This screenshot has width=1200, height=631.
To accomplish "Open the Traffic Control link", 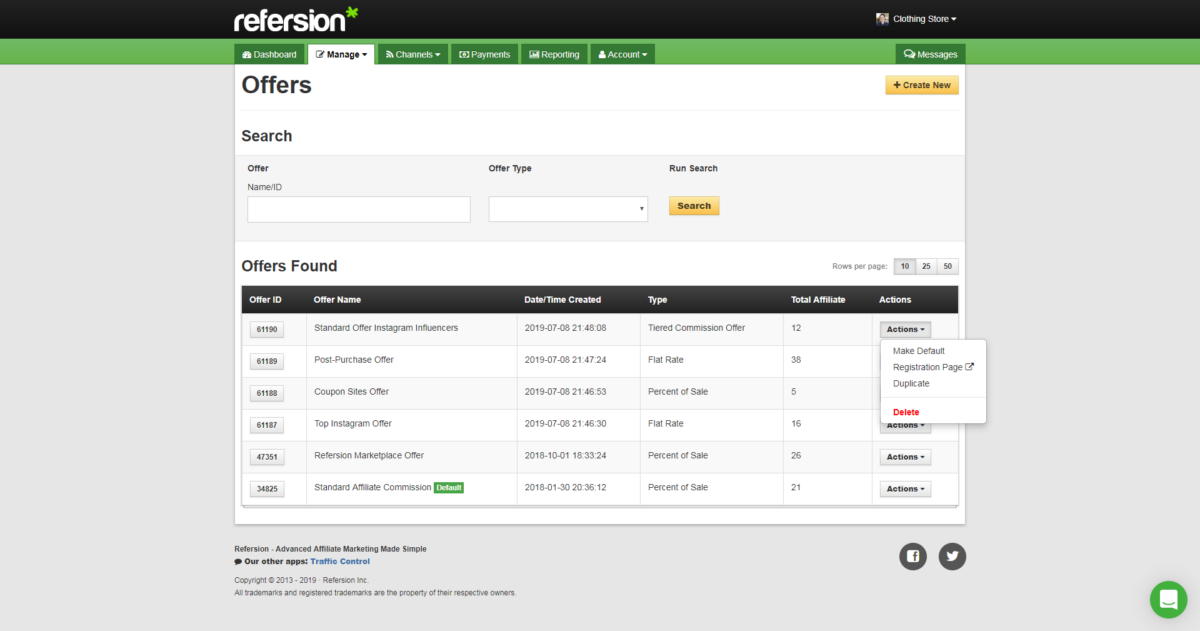I will point(340,561).
